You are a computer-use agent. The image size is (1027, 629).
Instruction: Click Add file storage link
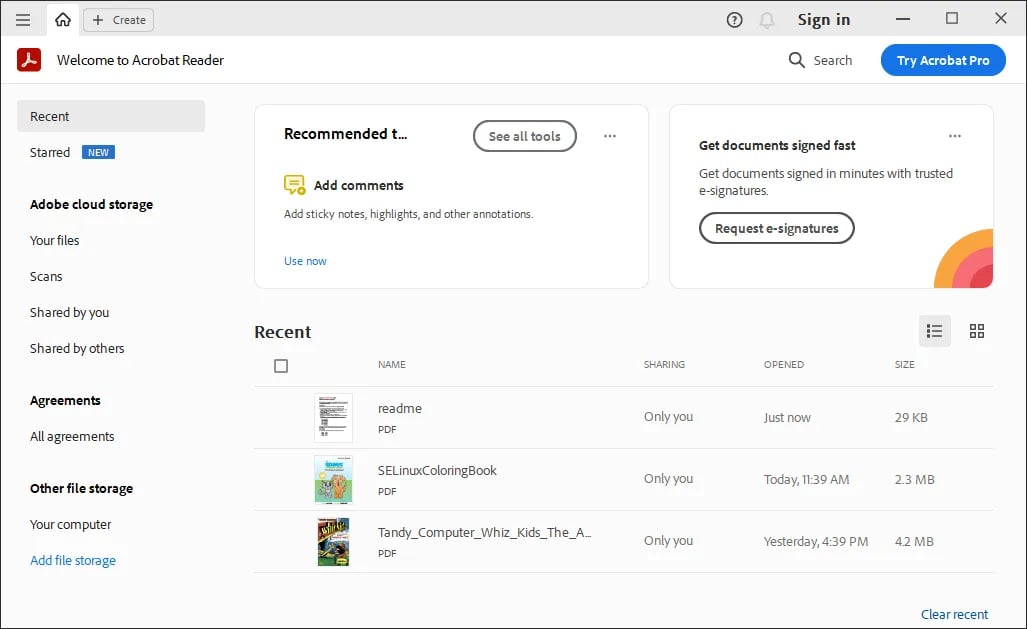pyautogui.click(x=73, y=561)
